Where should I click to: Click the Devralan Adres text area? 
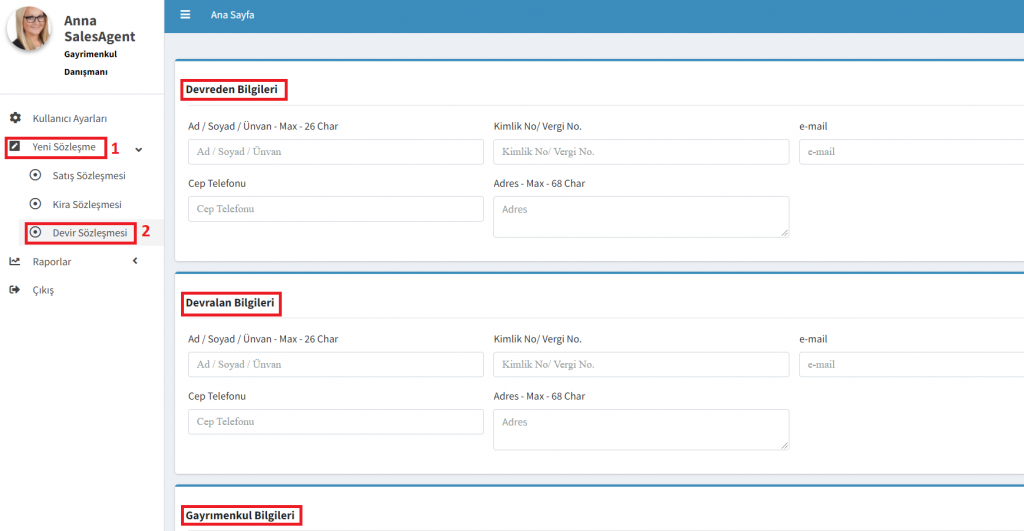(x=640, y=428)
